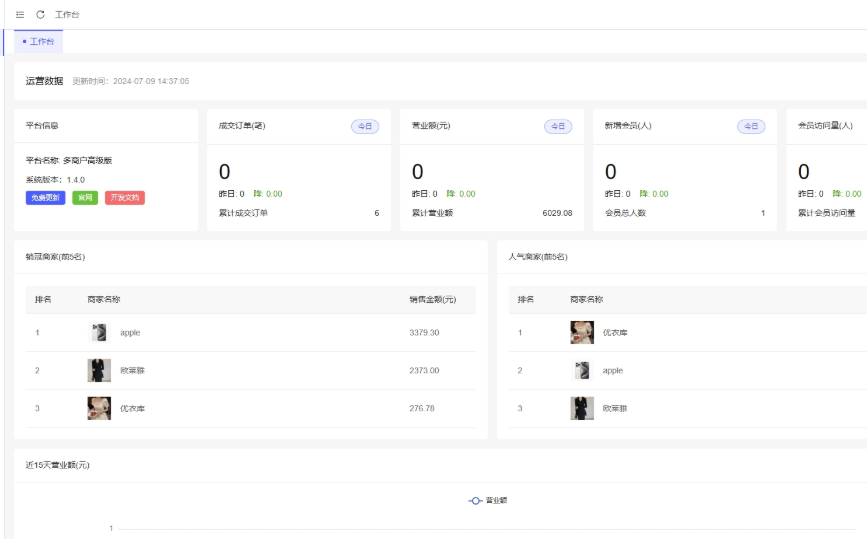Image resolution: width=867 pixels, height=539 pixels.
Task: Click apple thumbnail in 人气商家 list
Action: click(x=581, y=371)
